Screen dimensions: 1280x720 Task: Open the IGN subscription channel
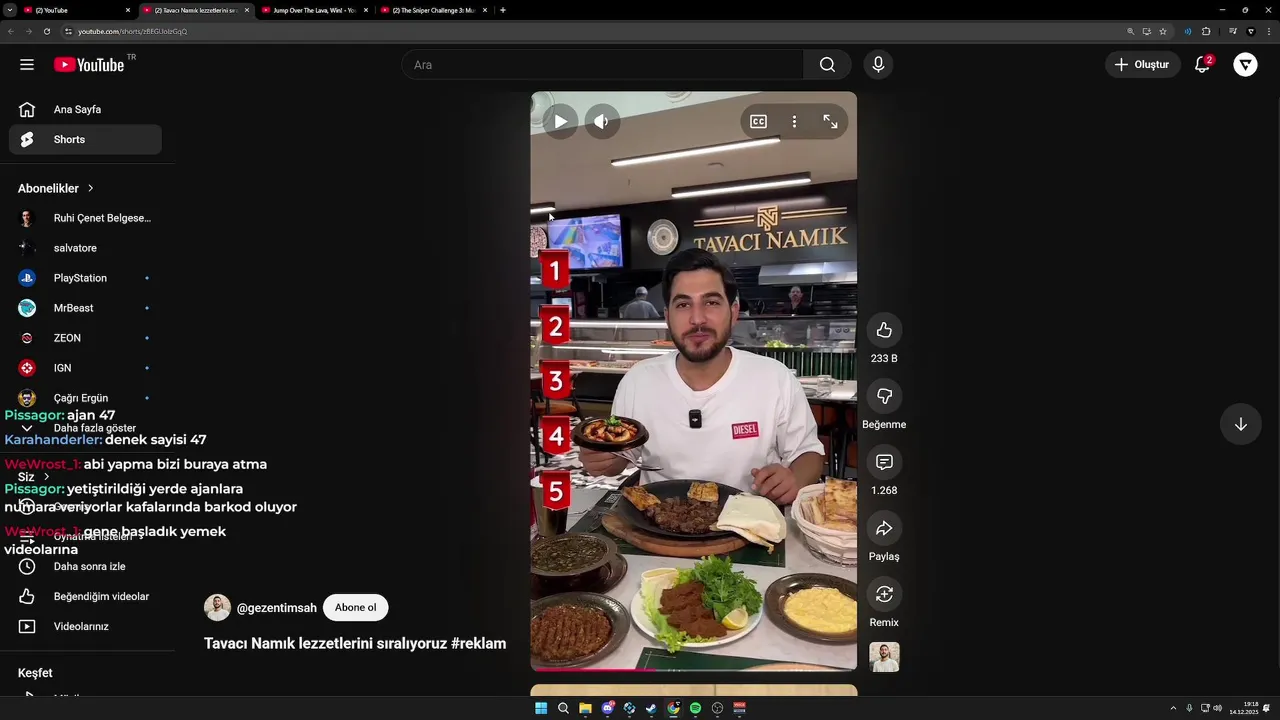[85, 368]
